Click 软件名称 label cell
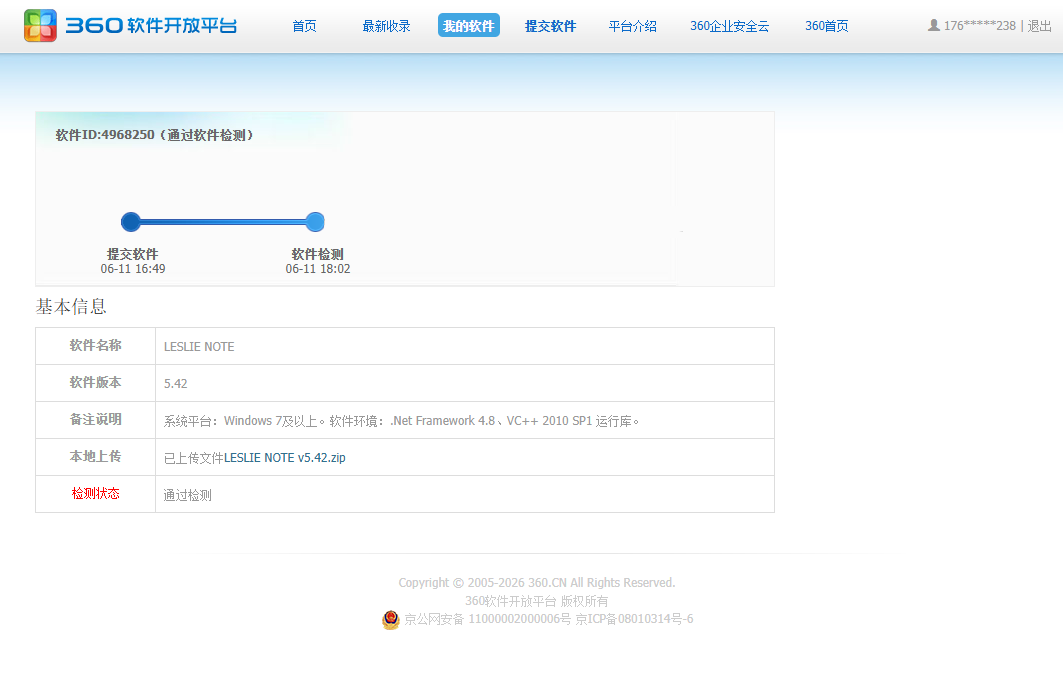 (x=96, y=346)
